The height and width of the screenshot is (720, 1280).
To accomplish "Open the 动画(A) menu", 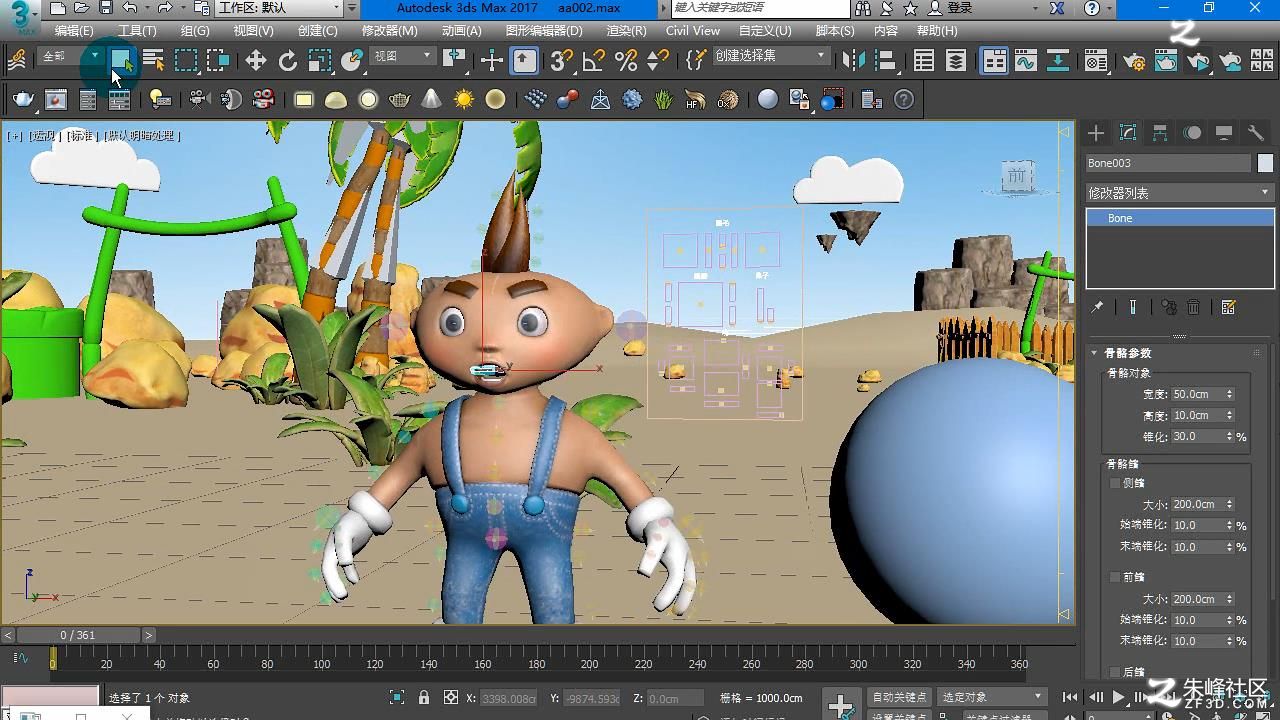I will 461,31.
